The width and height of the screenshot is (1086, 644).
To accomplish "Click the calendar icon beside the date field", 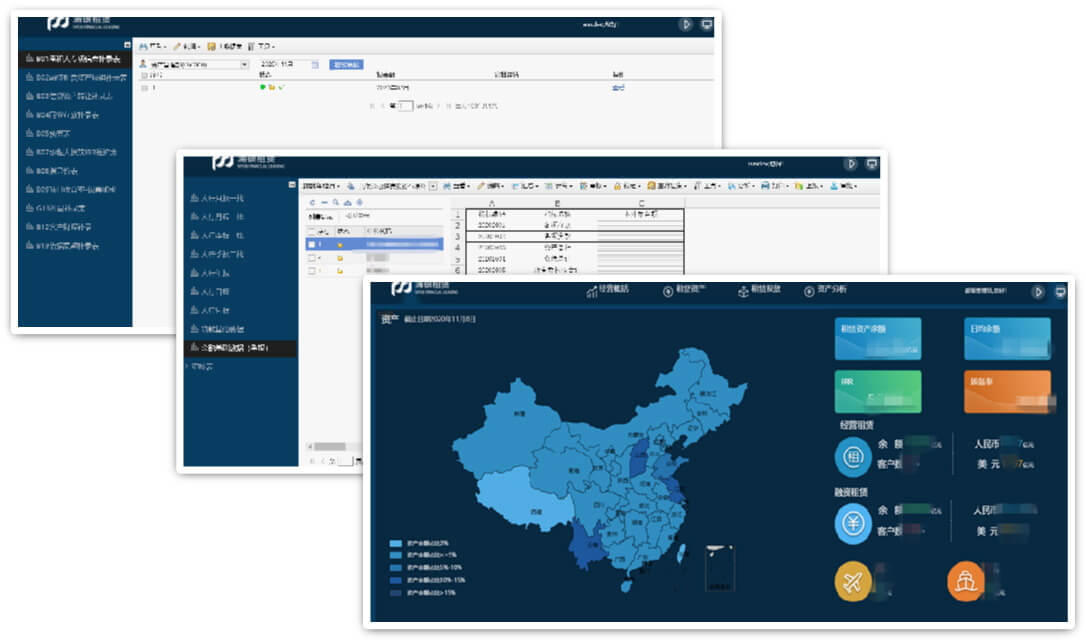I will pyautogui.click(x=315, y=65).
